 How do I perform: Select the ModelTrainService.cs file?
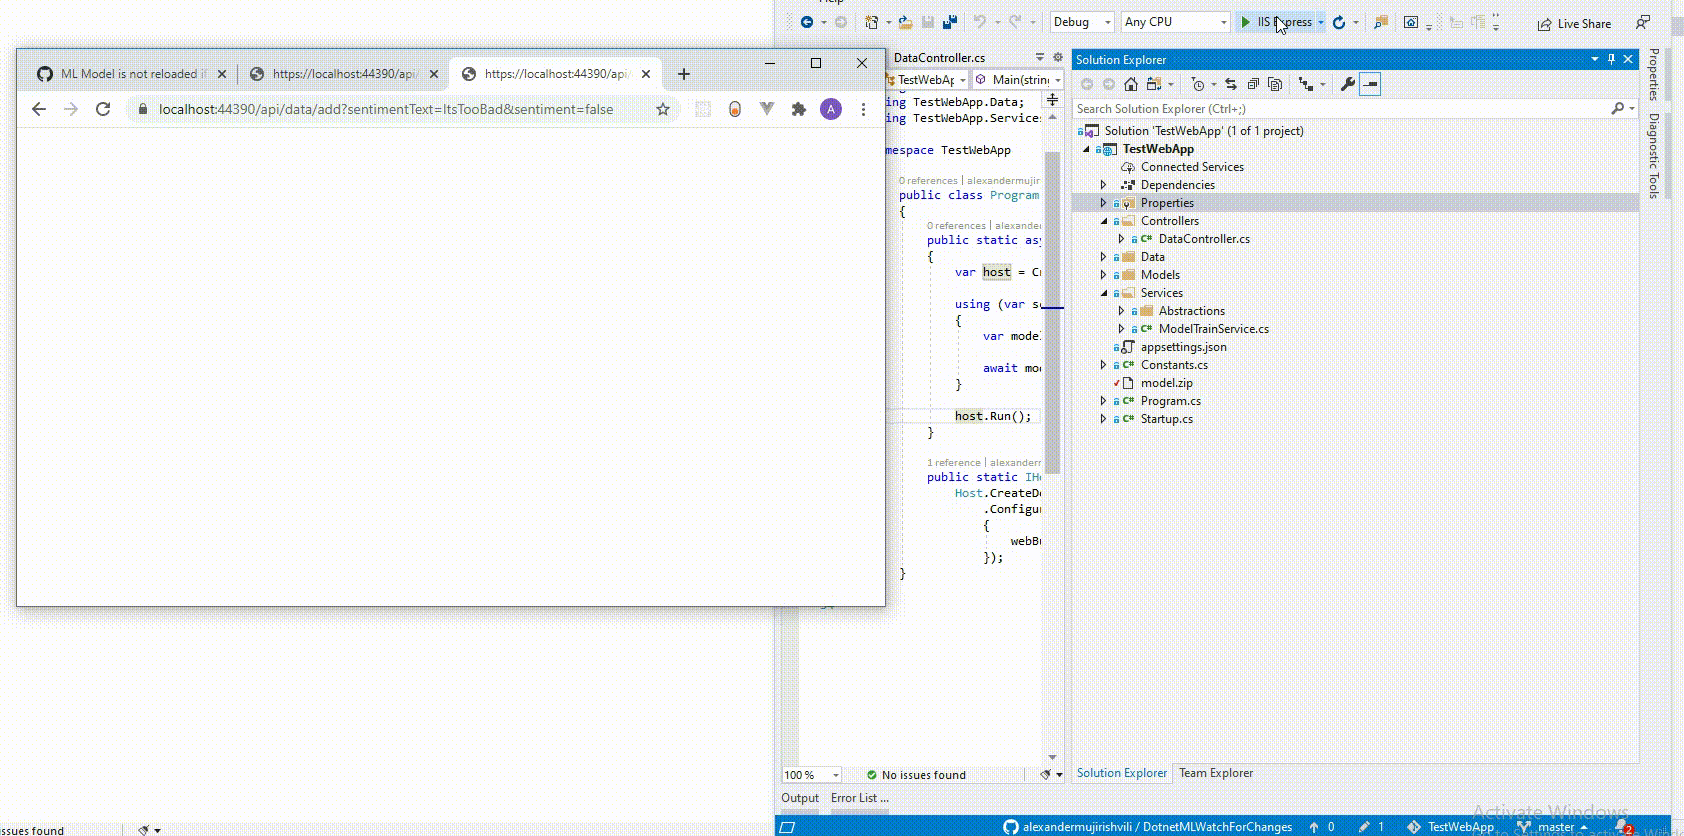[1213, 329]
